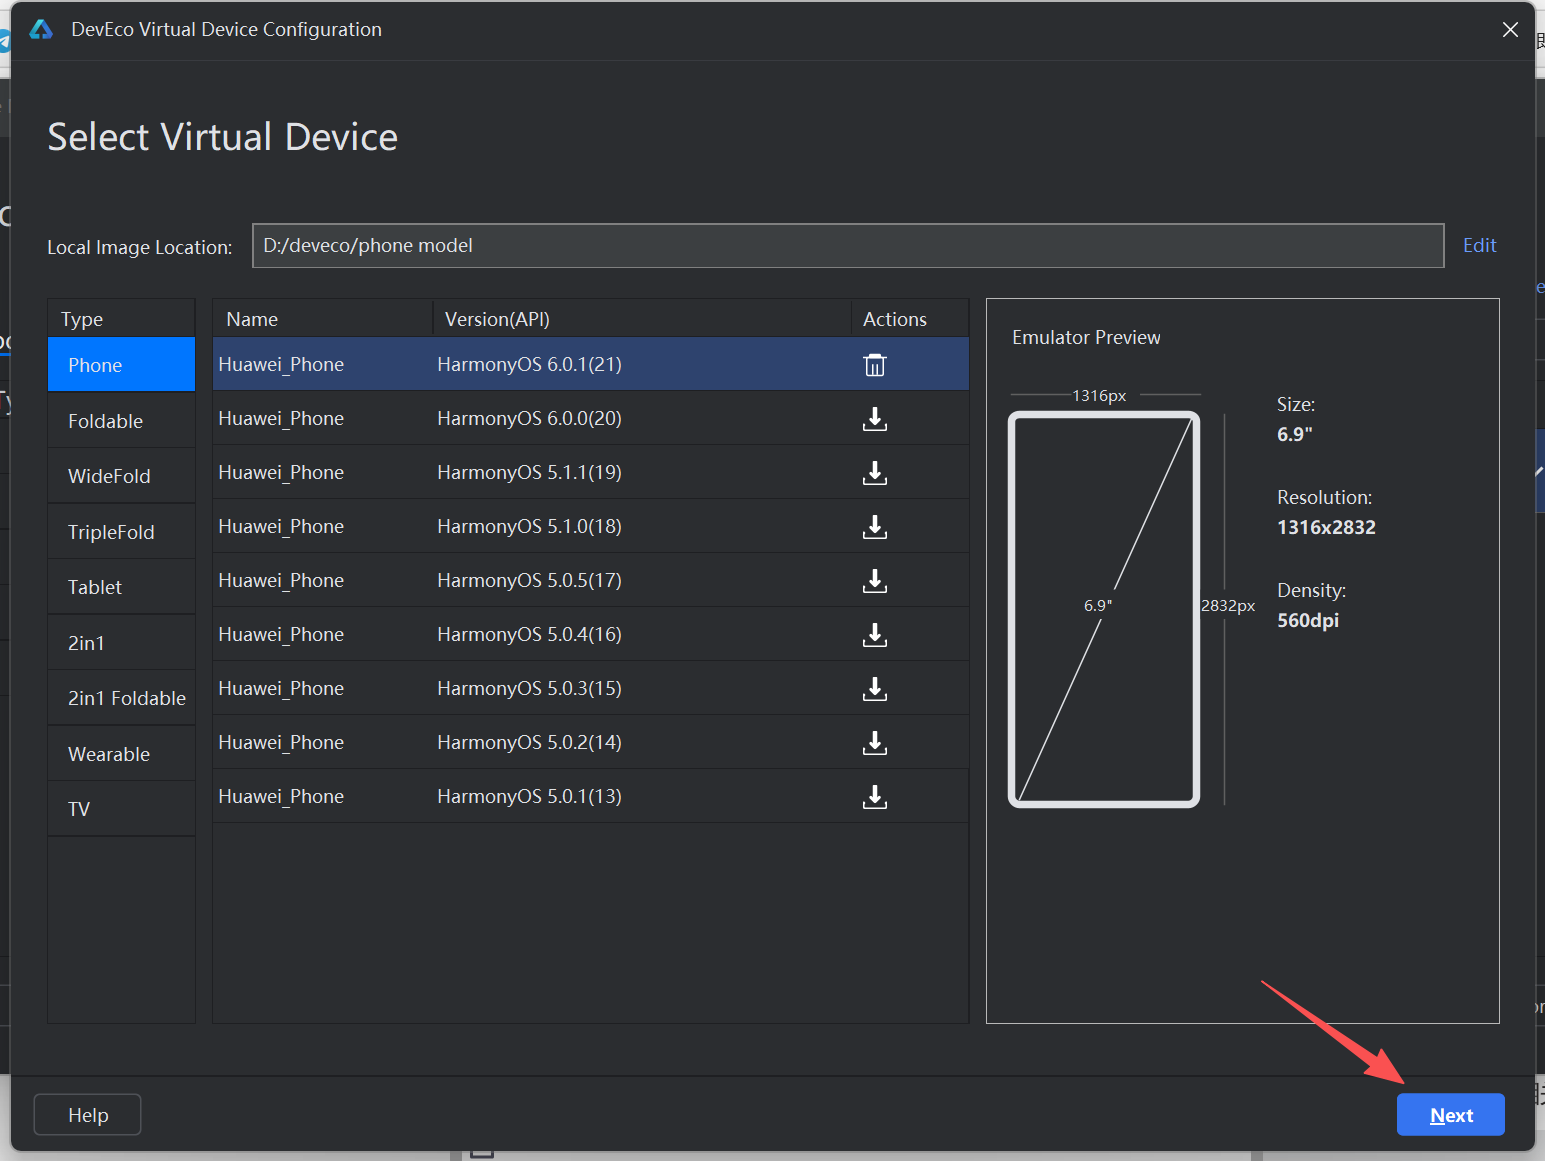Screen dimensions: 1545x1161
Task: Download the HarmonyOS 5.0.5(17) image
Action: [x=875, y=581]
